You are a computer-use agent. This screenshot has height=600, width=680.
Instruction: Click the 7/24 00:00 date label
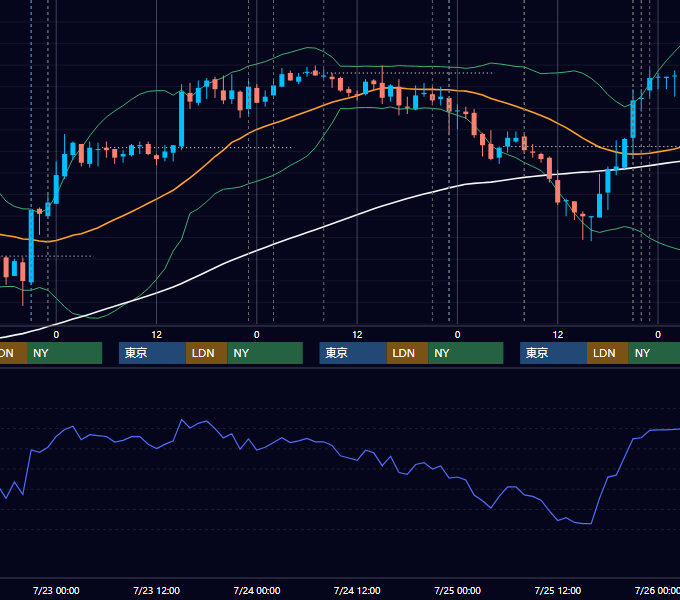click(257, 590)
